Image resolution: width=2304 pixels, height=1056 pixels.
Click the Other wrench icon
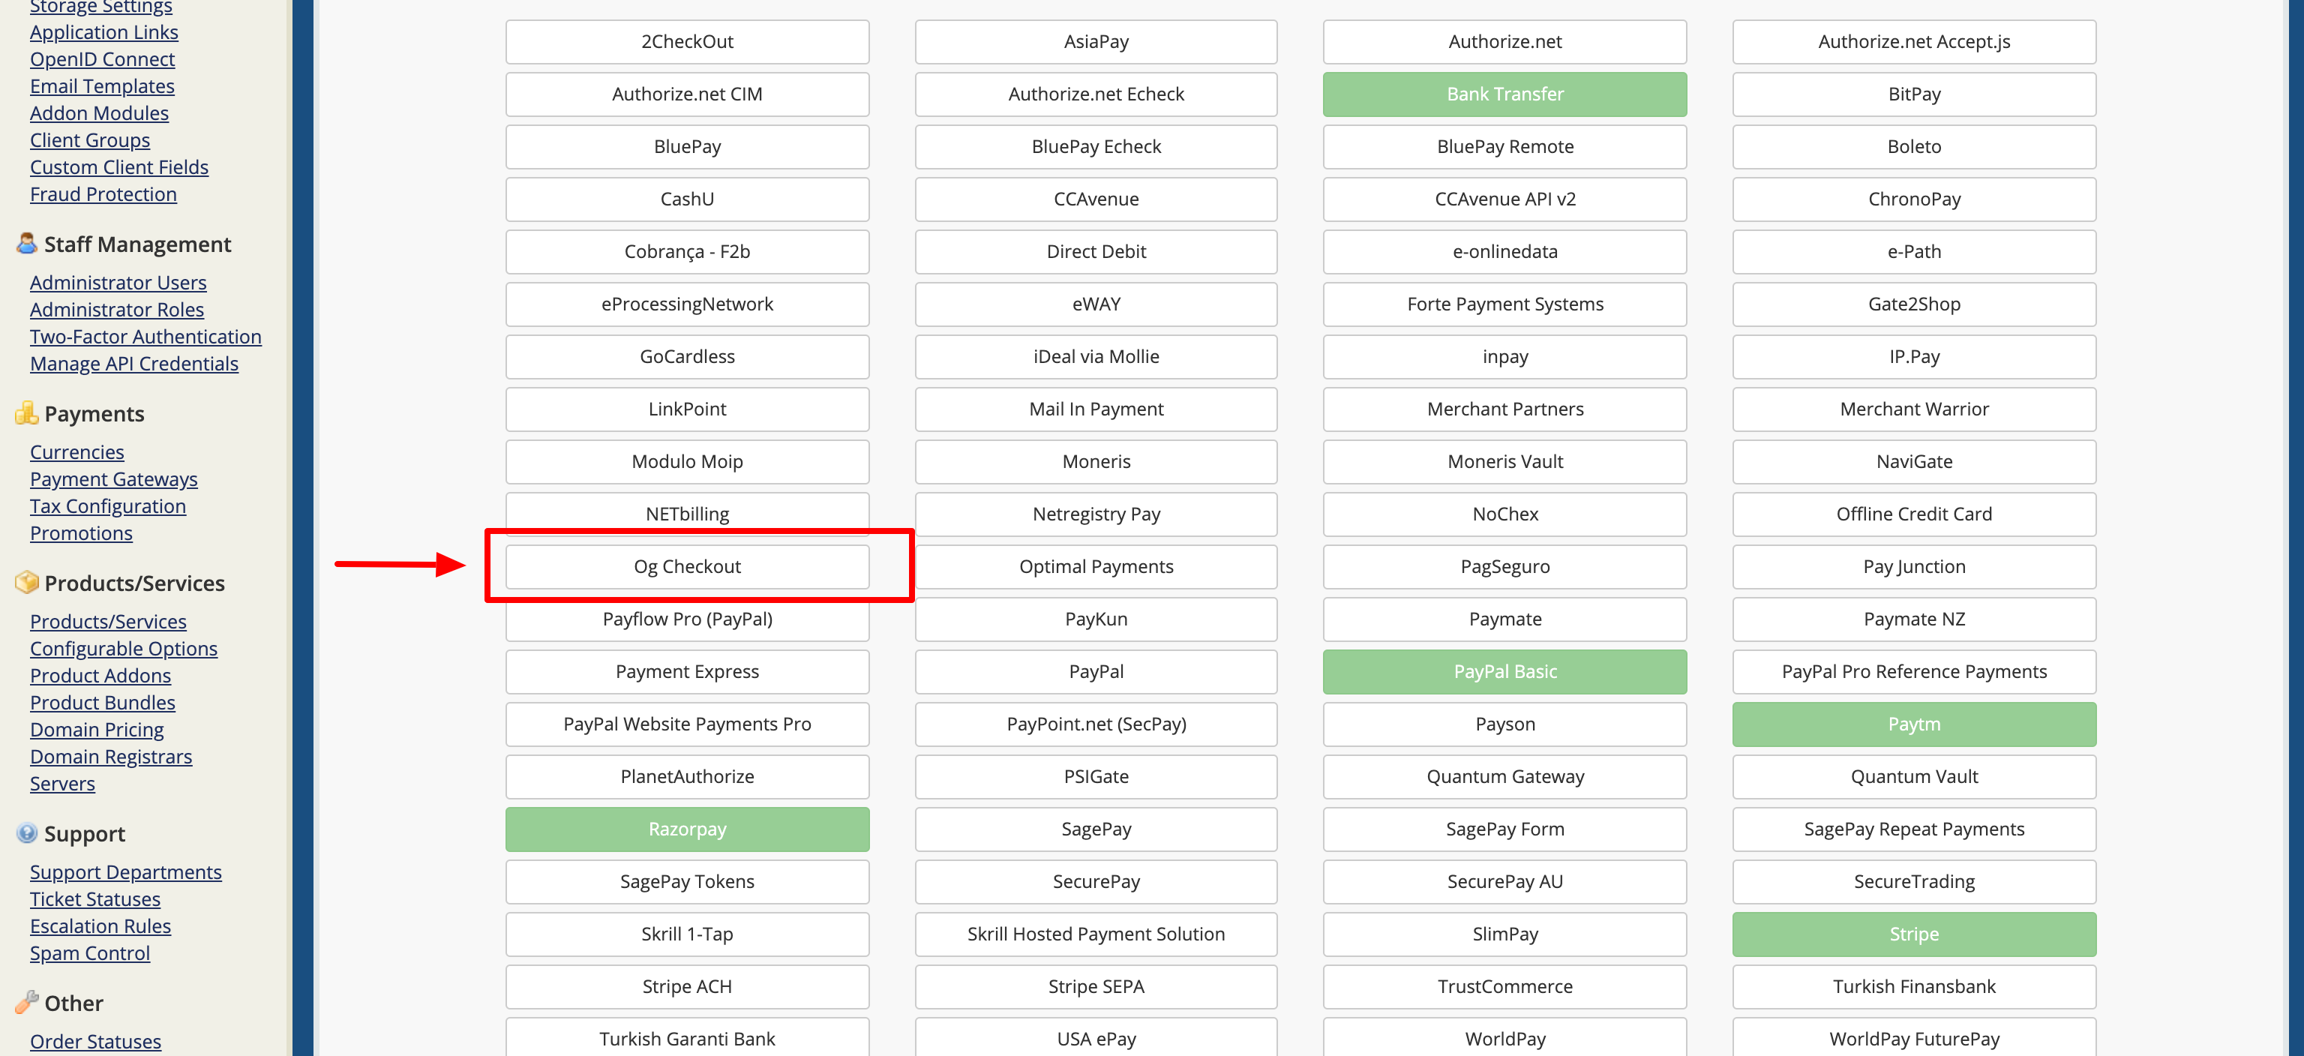[26, 1002]
